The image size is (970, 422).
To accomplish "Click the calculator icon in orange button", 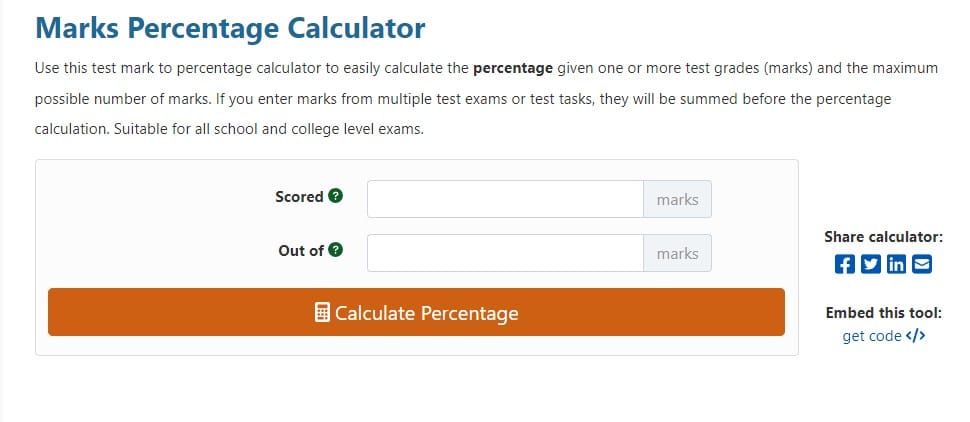I will [x=322, y=312].
